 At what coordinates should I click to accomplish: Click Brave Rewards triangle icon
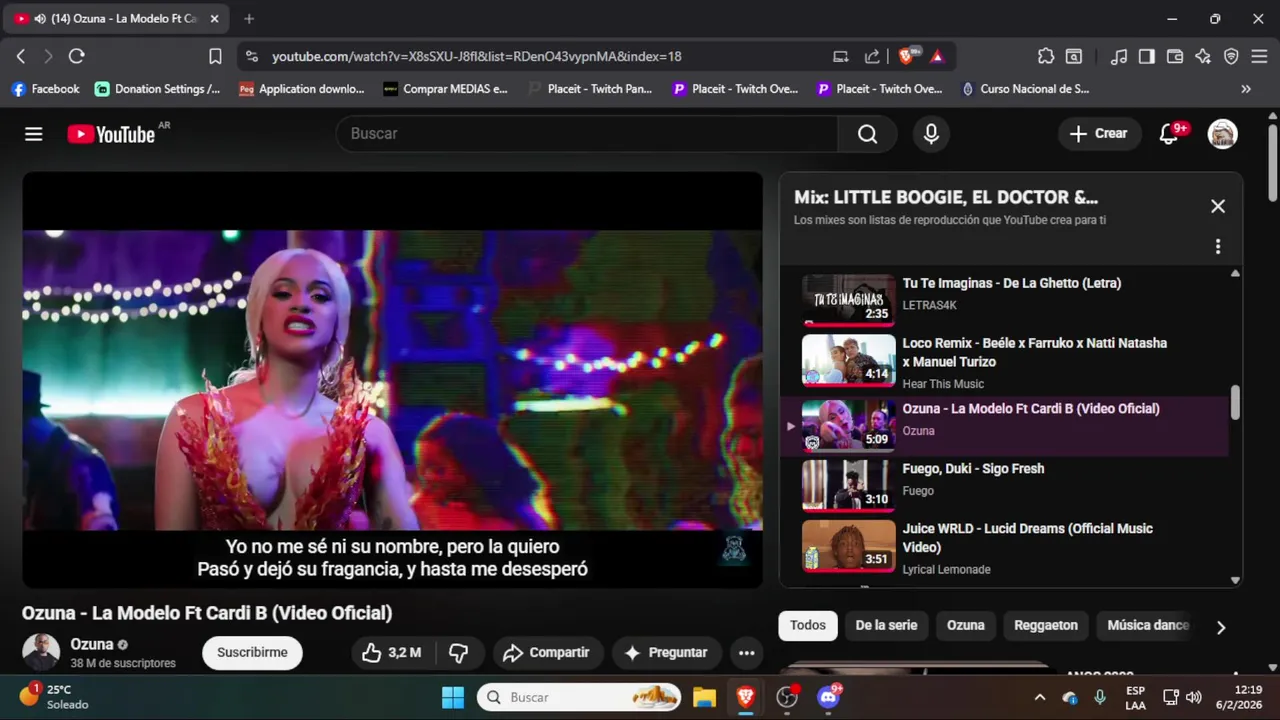click(x=937, y=57)
